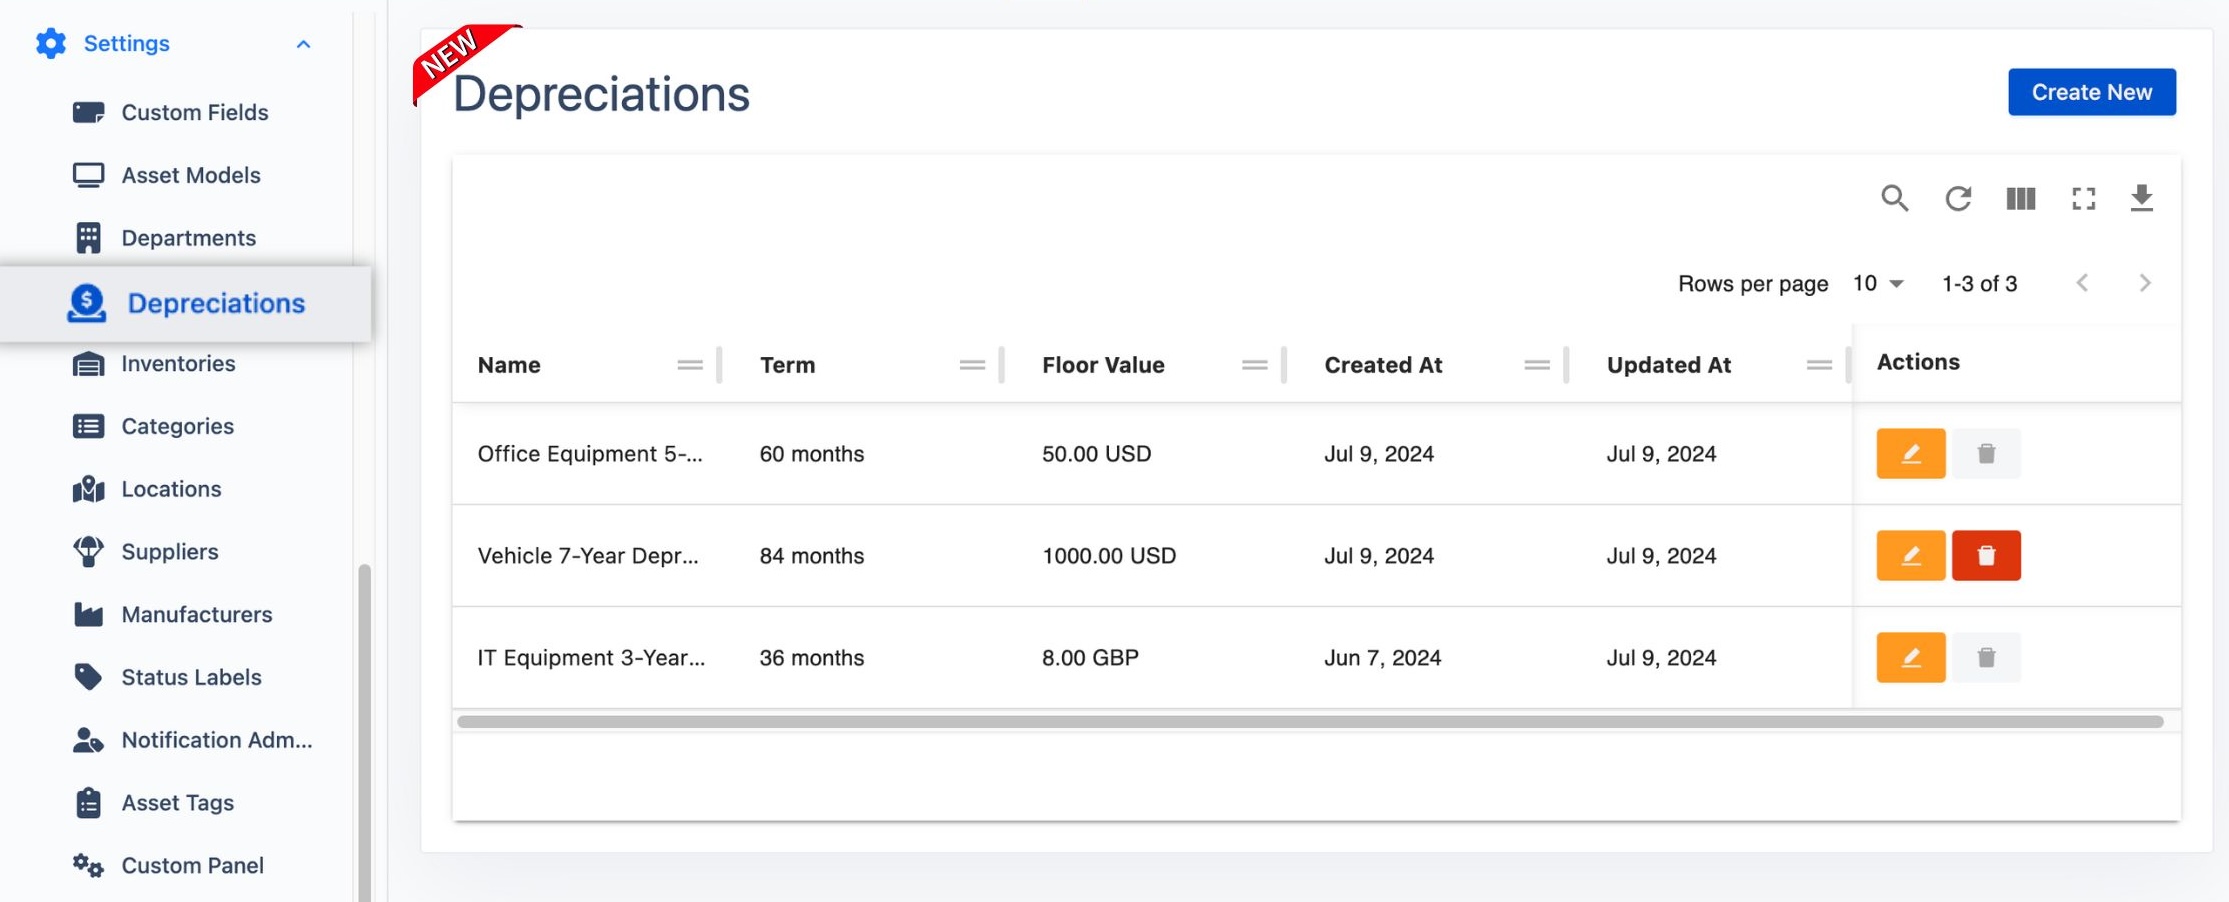Click the sidebar vertical scrollbar
Viewport: 2229px width, 902px height.
(x=364, y=730)
